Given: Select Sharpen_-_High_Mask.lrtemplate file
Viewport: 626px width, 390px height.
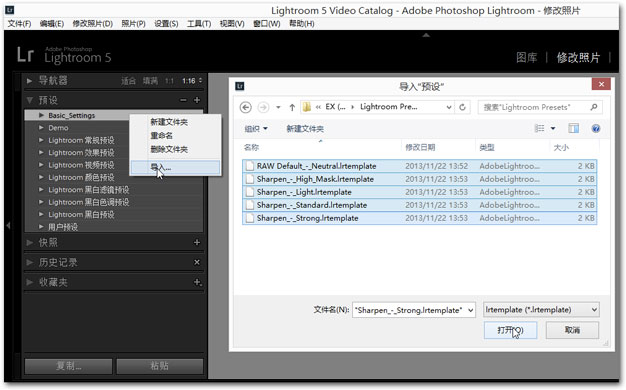Looking at the screenshot, I should [419, 179].
